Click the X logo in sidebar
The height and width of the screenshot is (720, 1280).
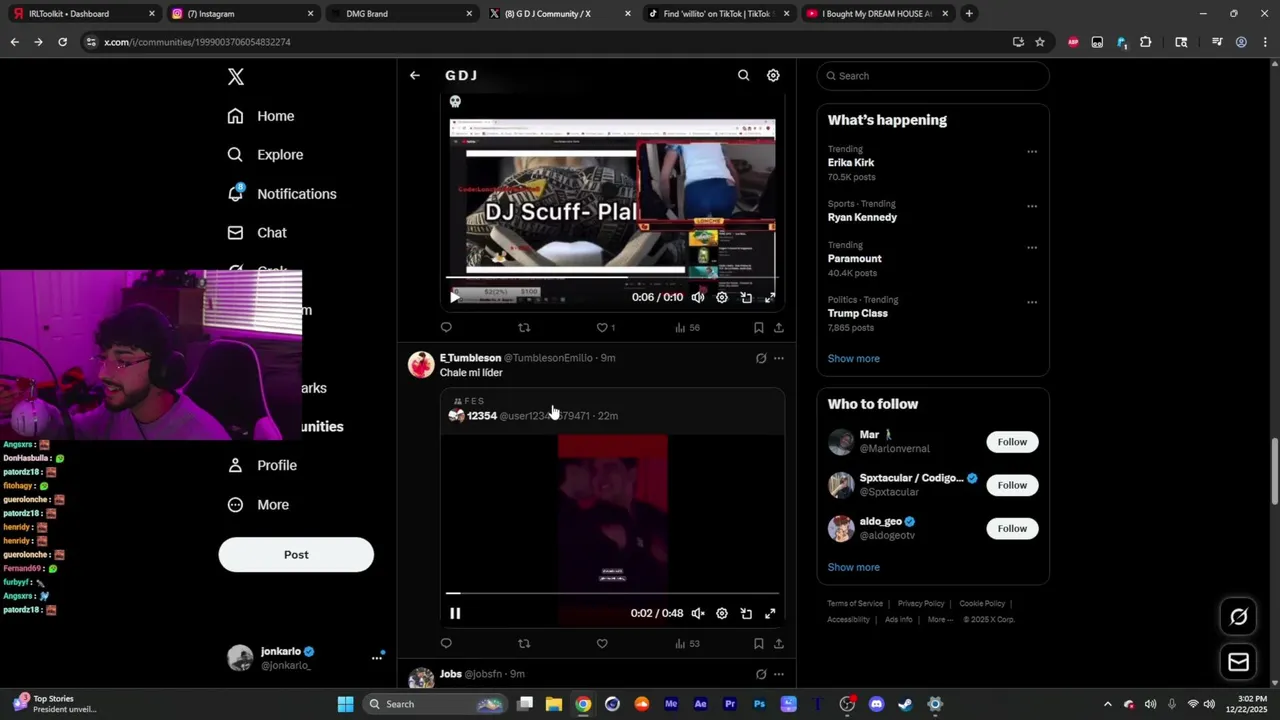click(236, 77)
